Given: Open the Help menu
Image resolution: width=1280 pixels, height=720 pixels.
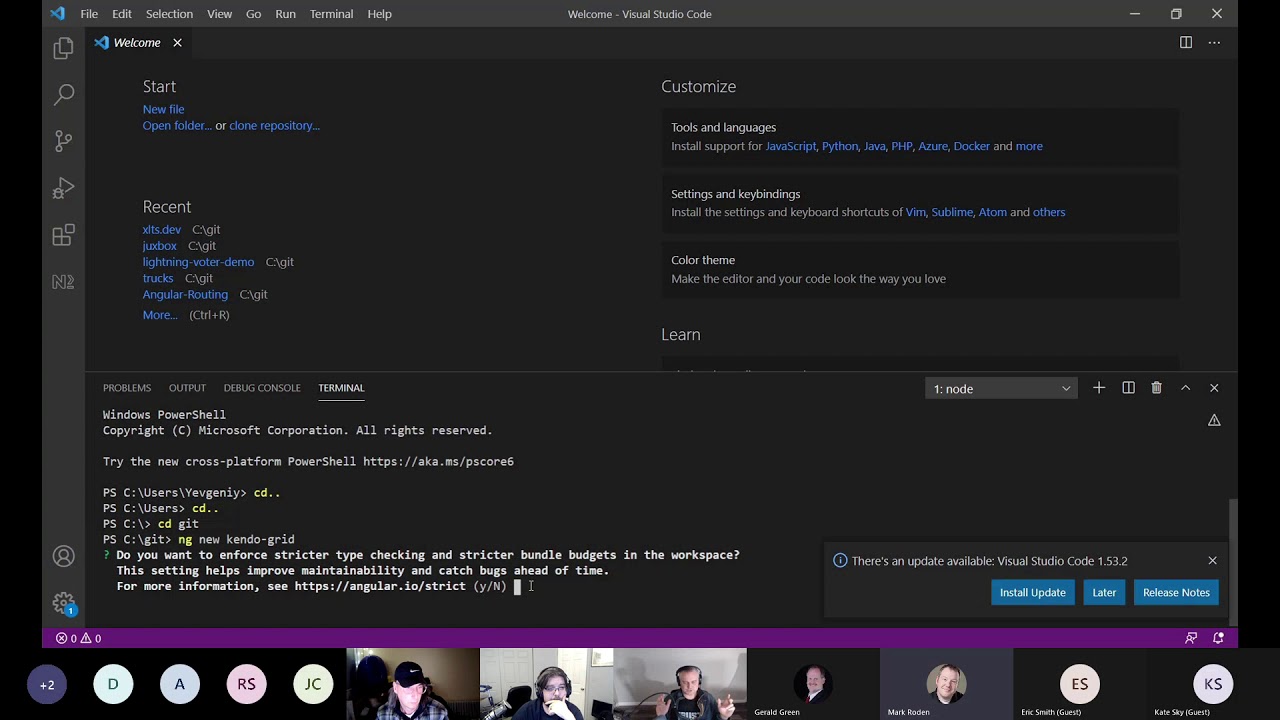Looking at the screenshot, I should pos(379,14).
